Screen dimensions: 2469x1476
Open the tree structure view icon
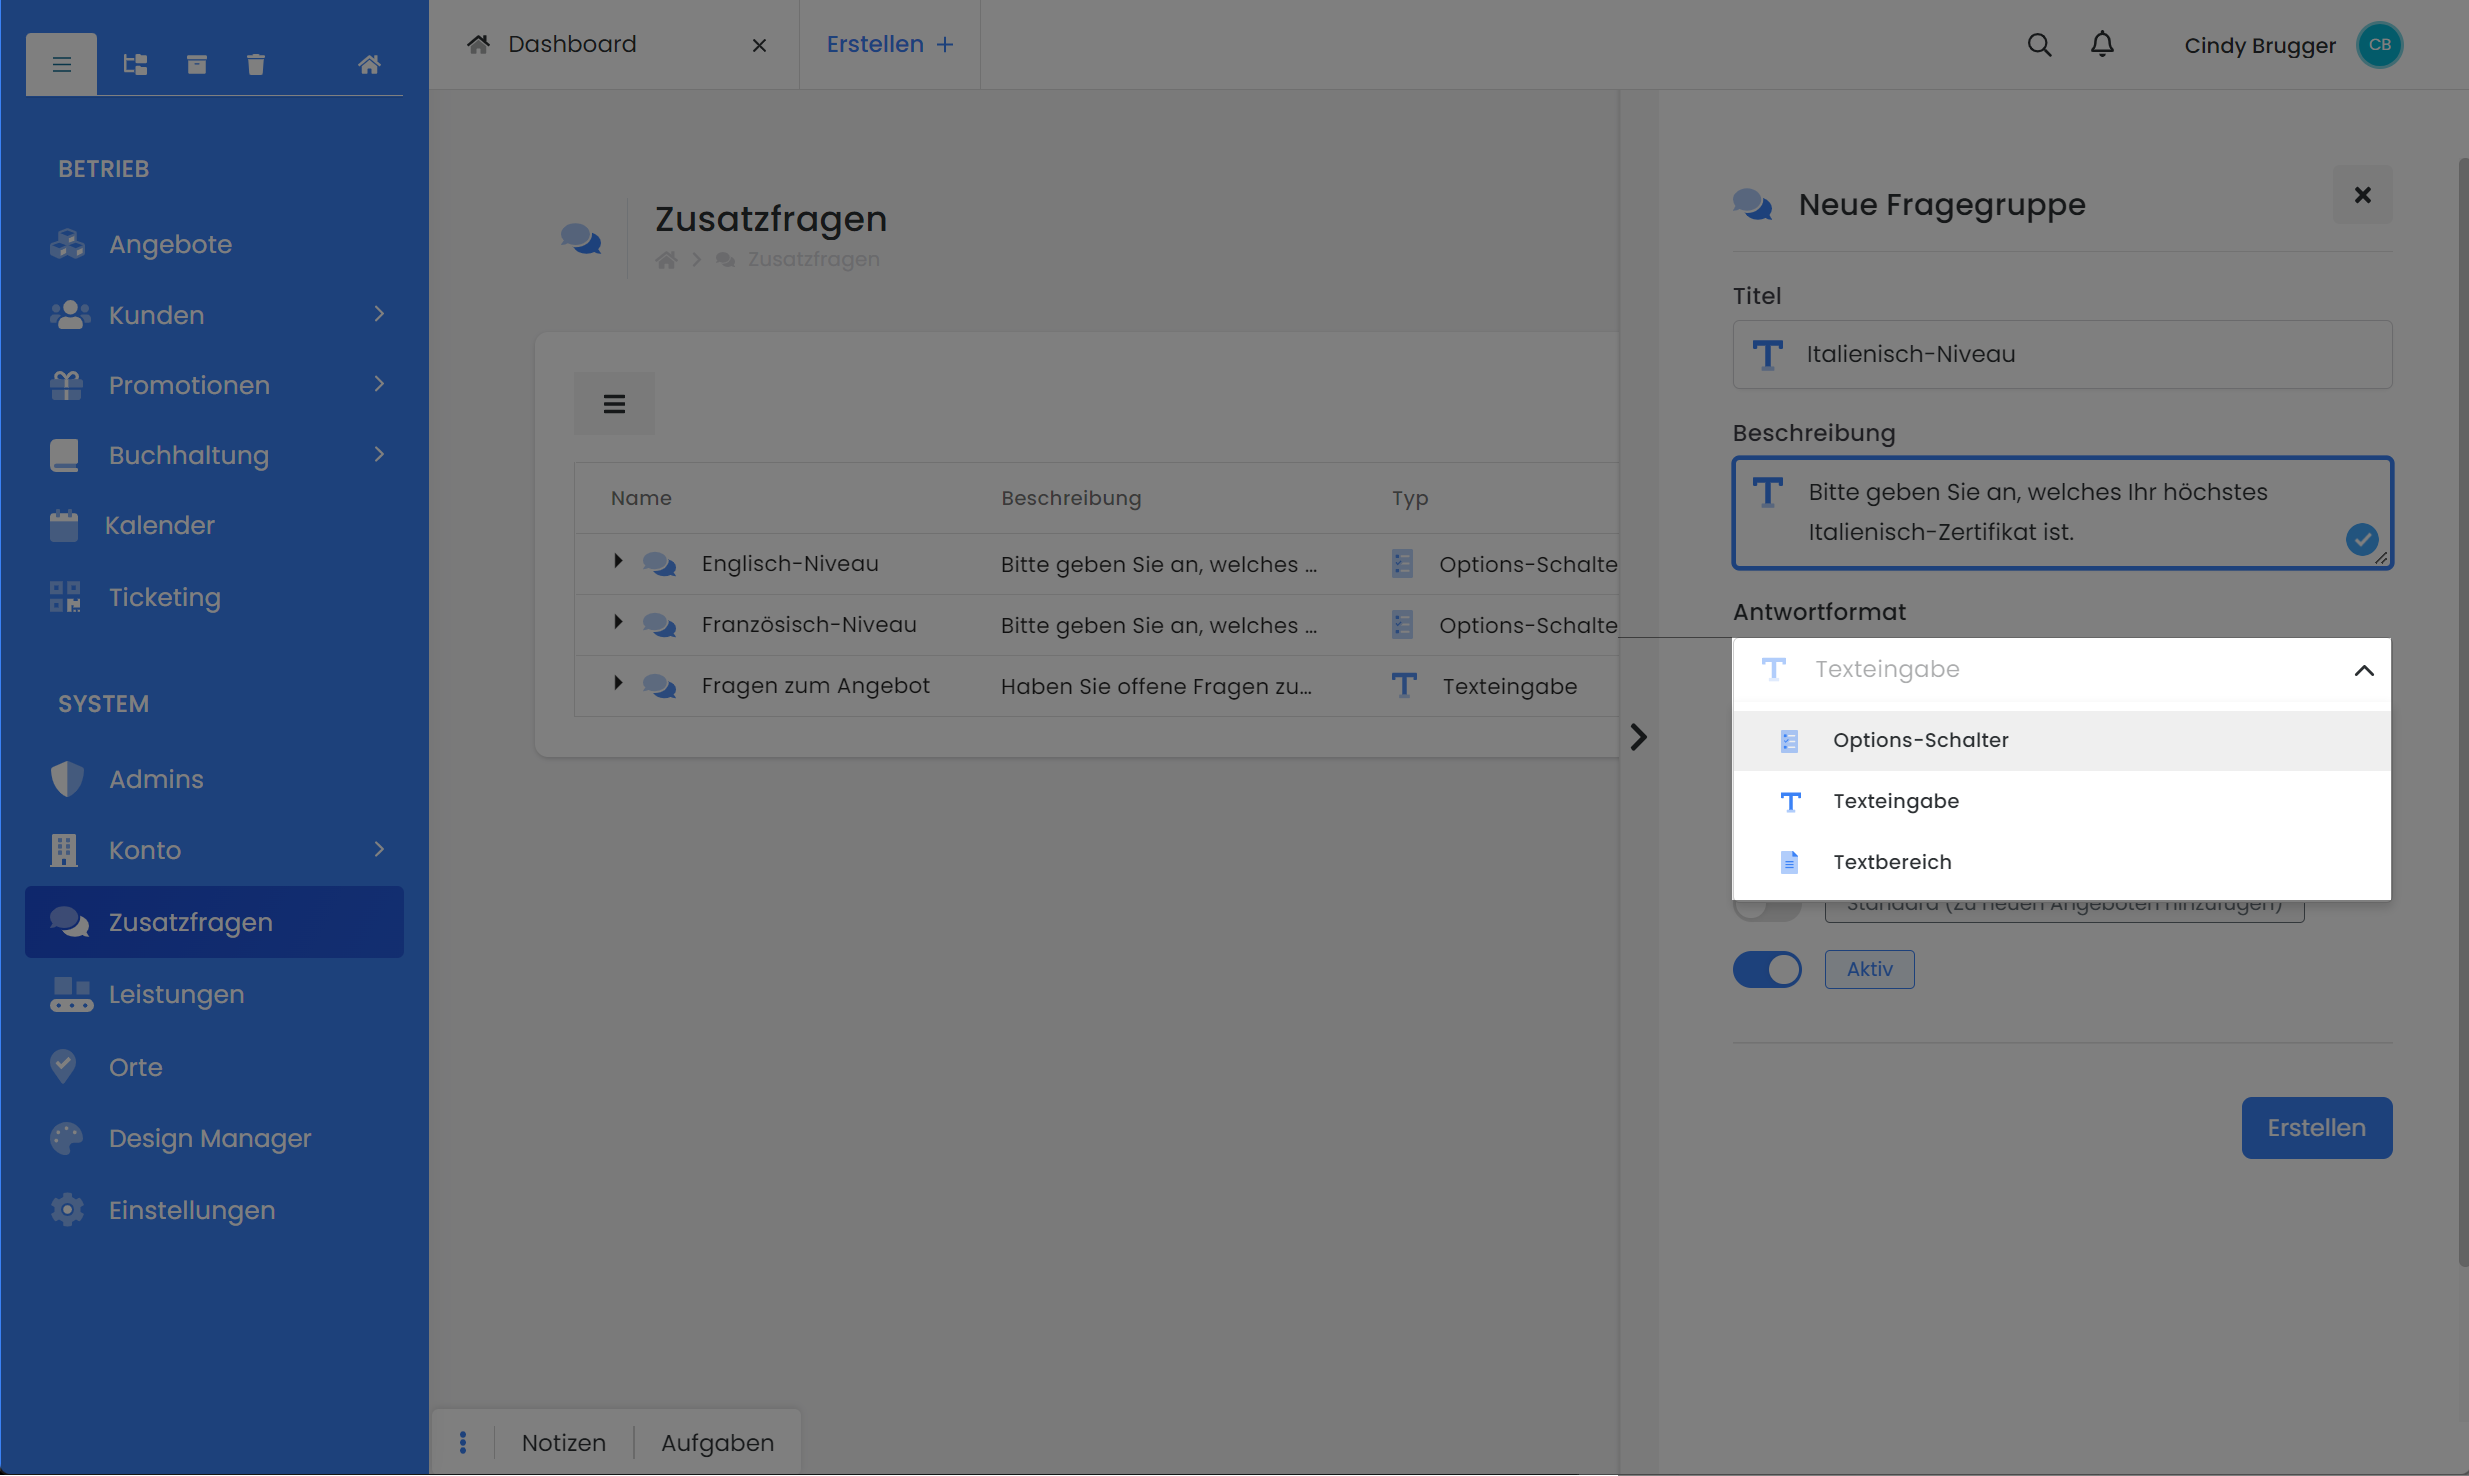135,65
